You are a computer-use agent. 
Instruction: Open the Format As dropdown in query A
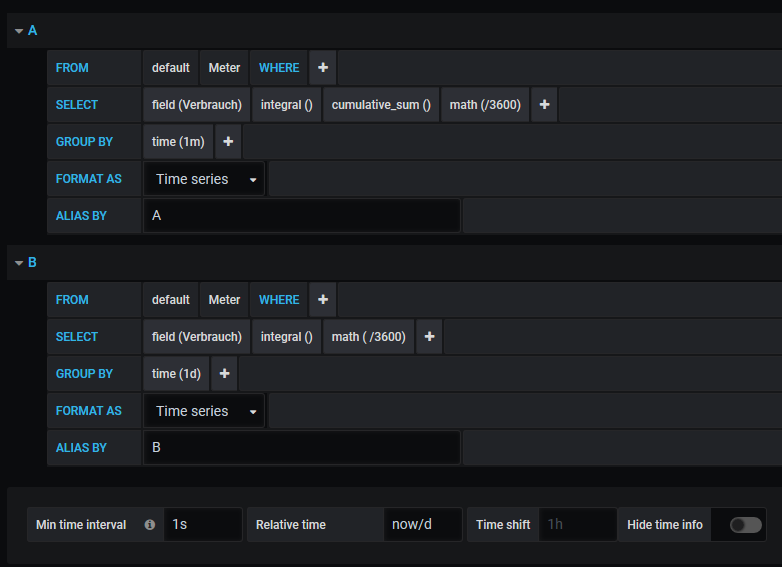205,179
